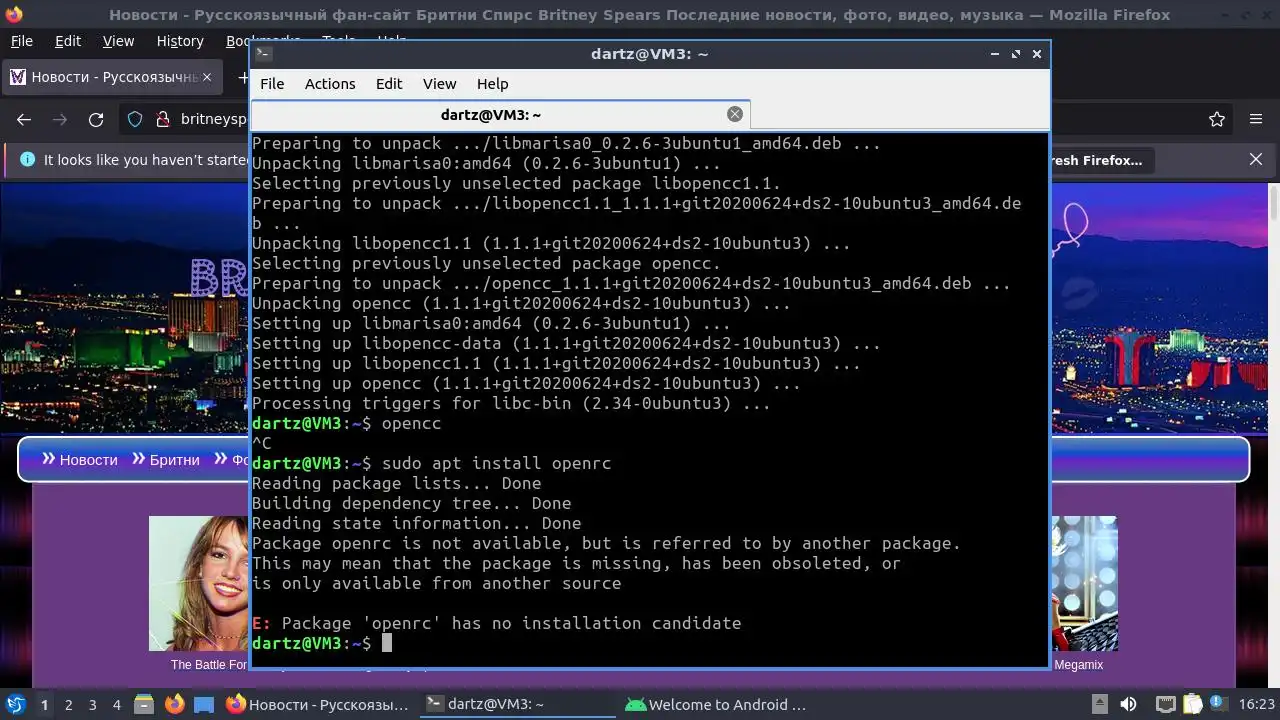The width and height of the screenshot is (1280, 720).
Task: Activate the Firefox Новости taskbar entry
Action: tap(318, 704)
